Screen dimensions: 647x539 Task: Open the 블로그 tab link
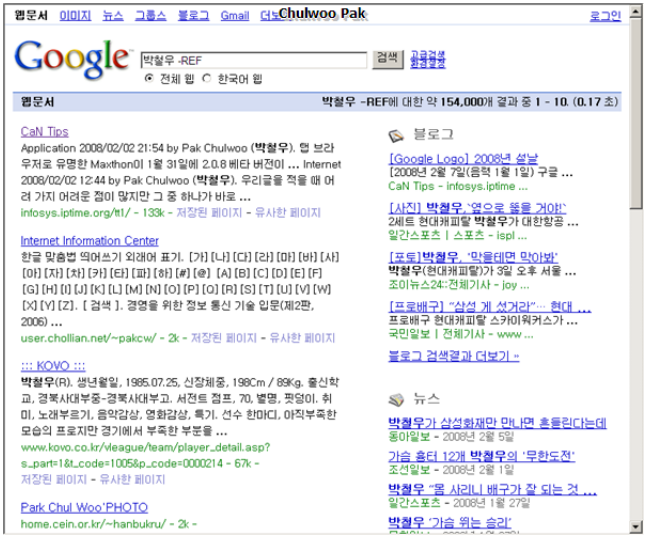click(x=193, y=16)
